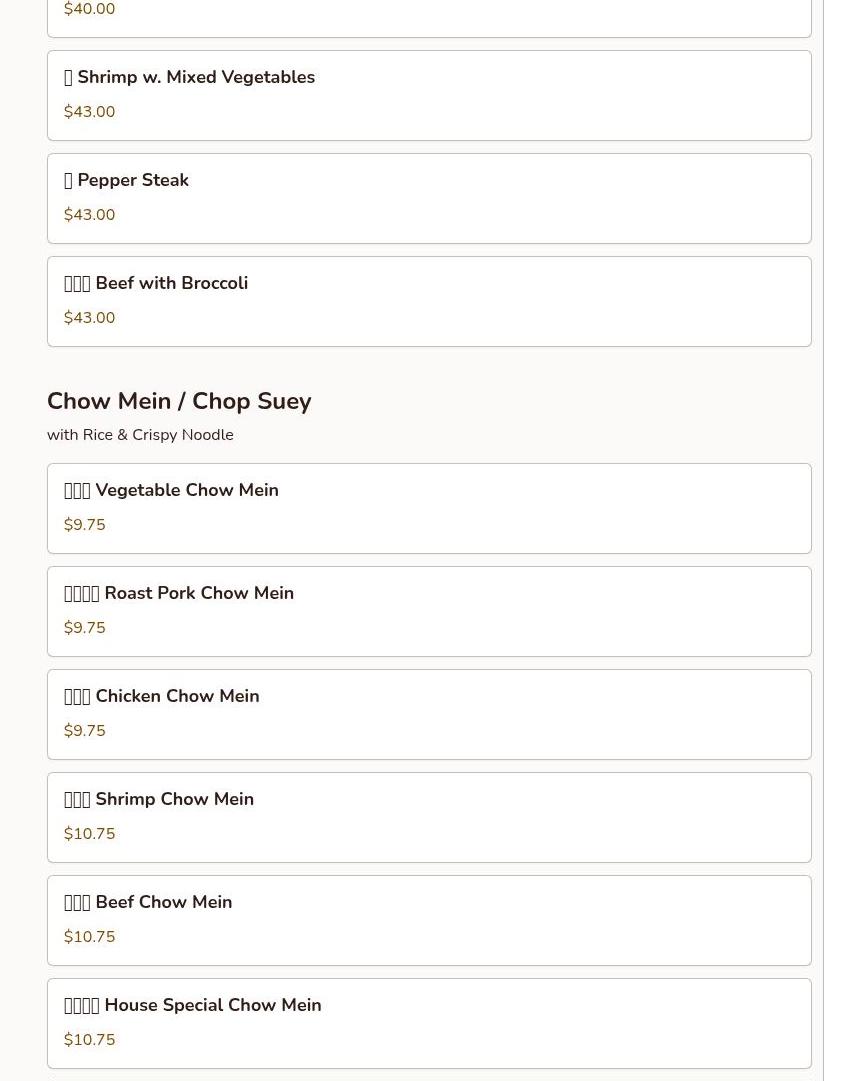Click the Vegetable Chow Mein $9.75 price
The image size is (844, 1081).
(x=84, y=525)
